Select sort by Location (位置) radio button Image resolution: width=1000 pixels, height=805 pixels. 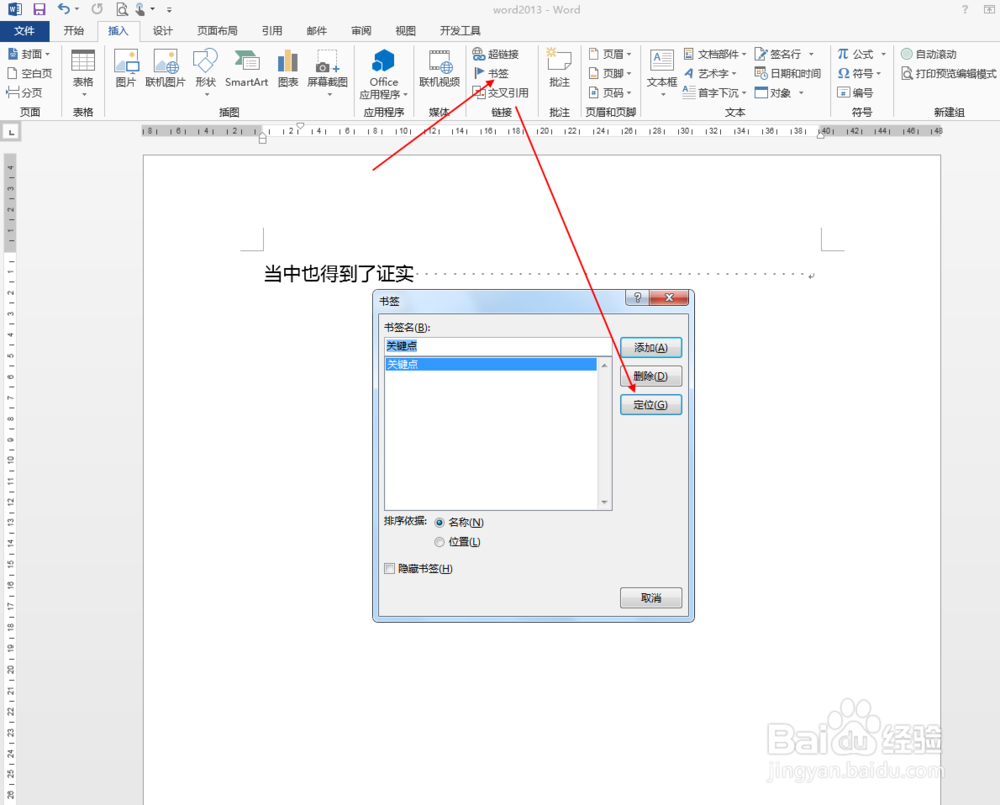point(439,542)
